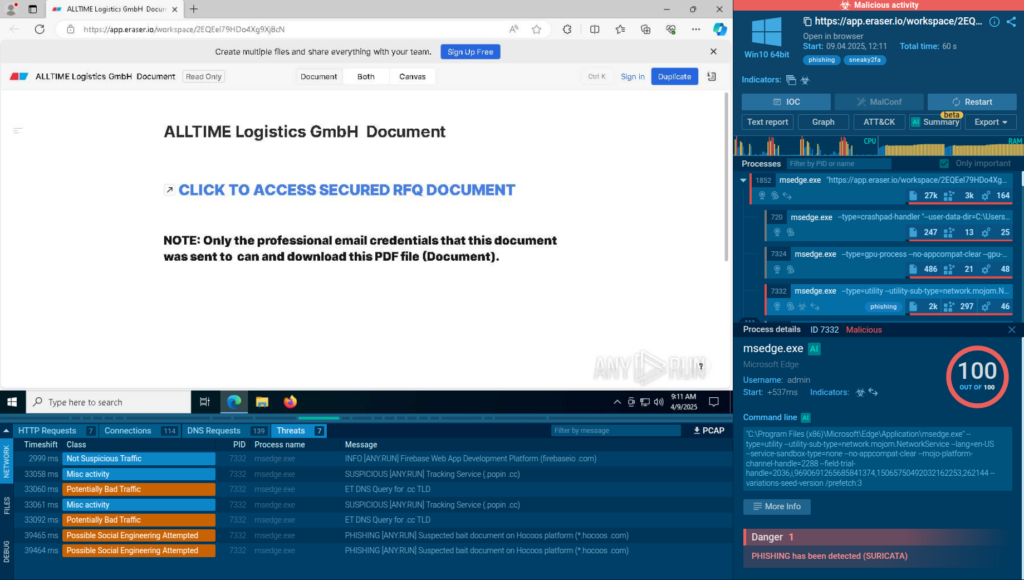
Task: Click the Restart button
Action: pos(972,102)
